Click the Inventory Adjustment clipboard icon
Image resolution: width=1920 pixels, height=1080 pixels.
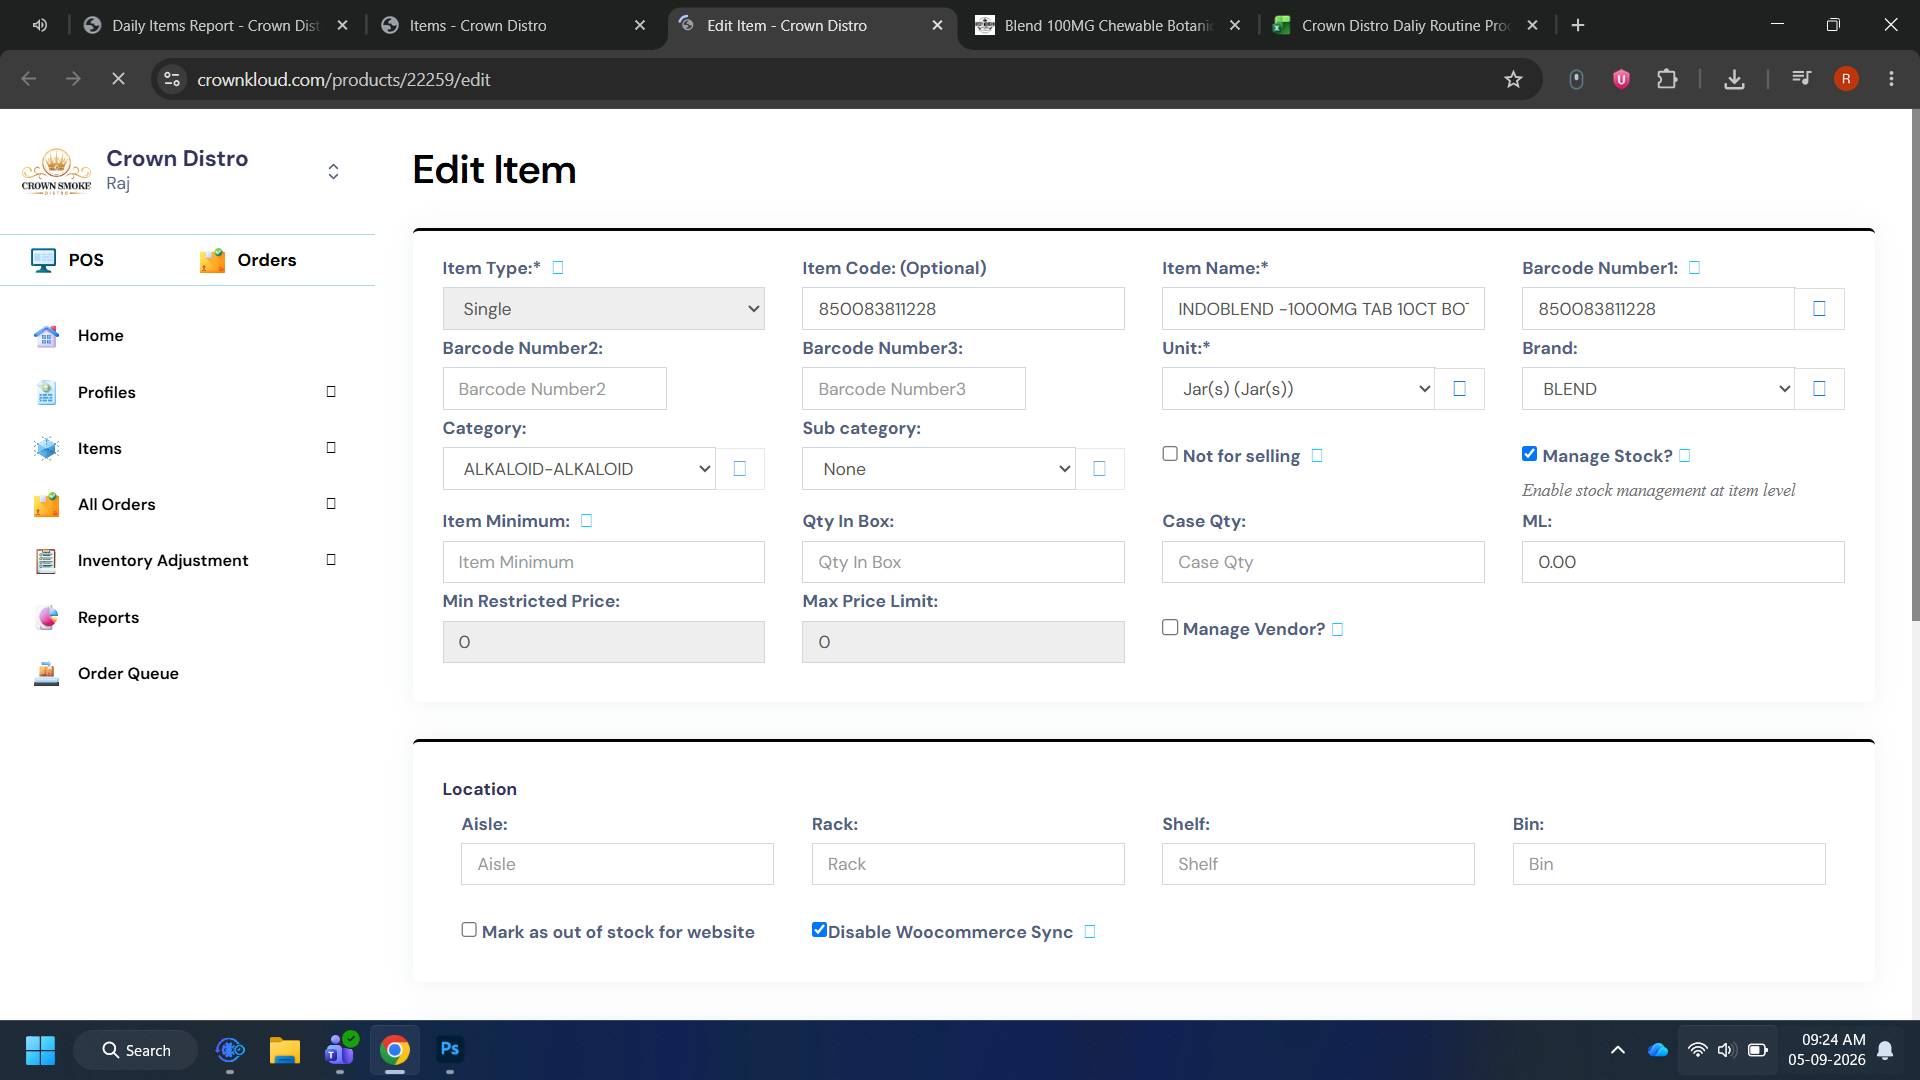click(46, 561)
